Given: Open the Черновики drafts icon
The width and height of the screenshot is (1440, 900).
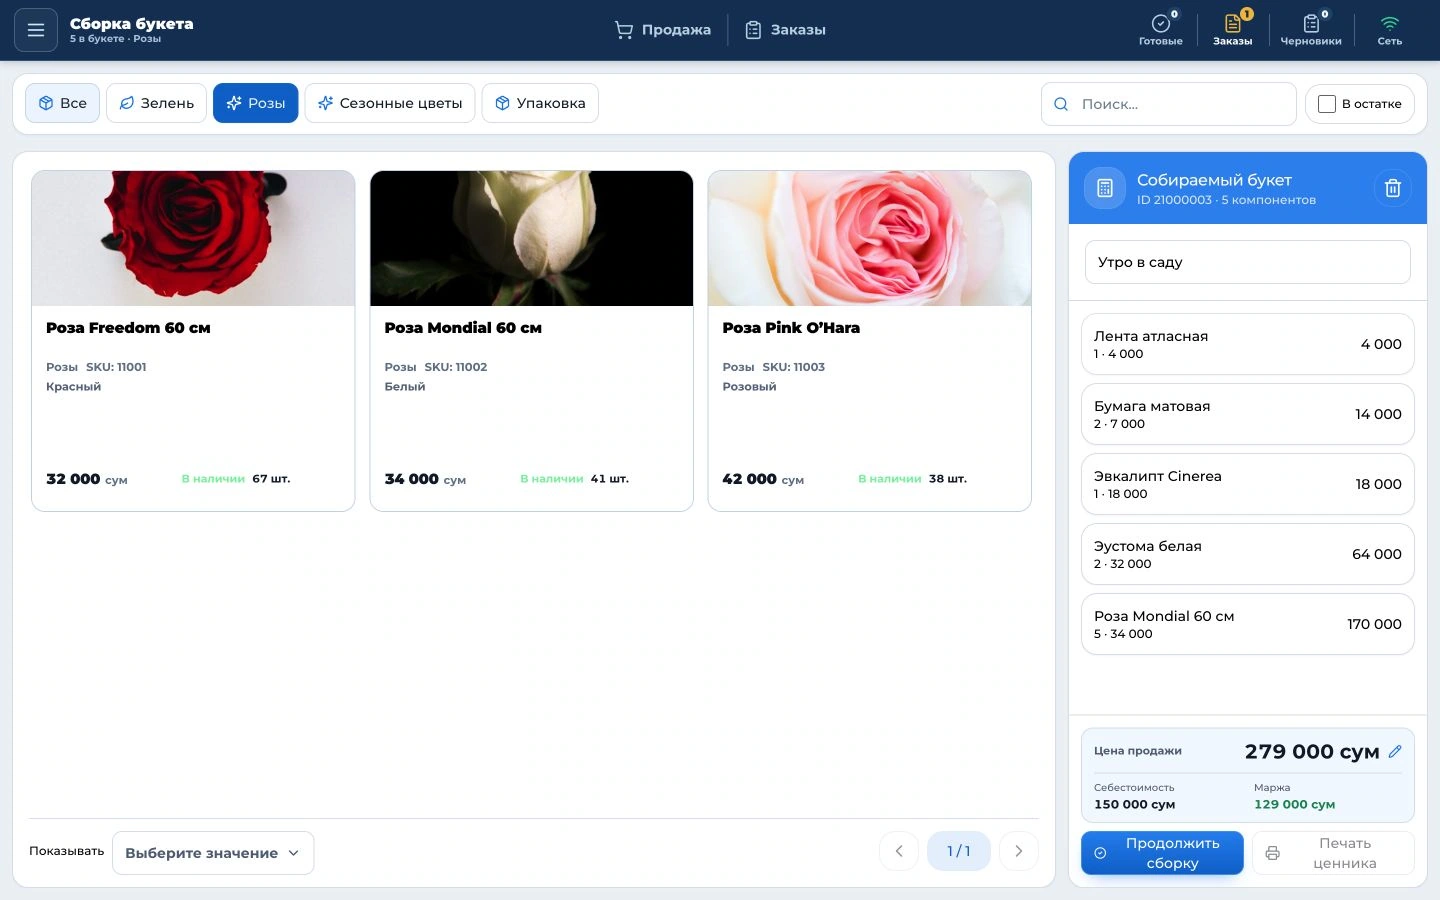Looking at the screenshot, I should point(1311,29).
